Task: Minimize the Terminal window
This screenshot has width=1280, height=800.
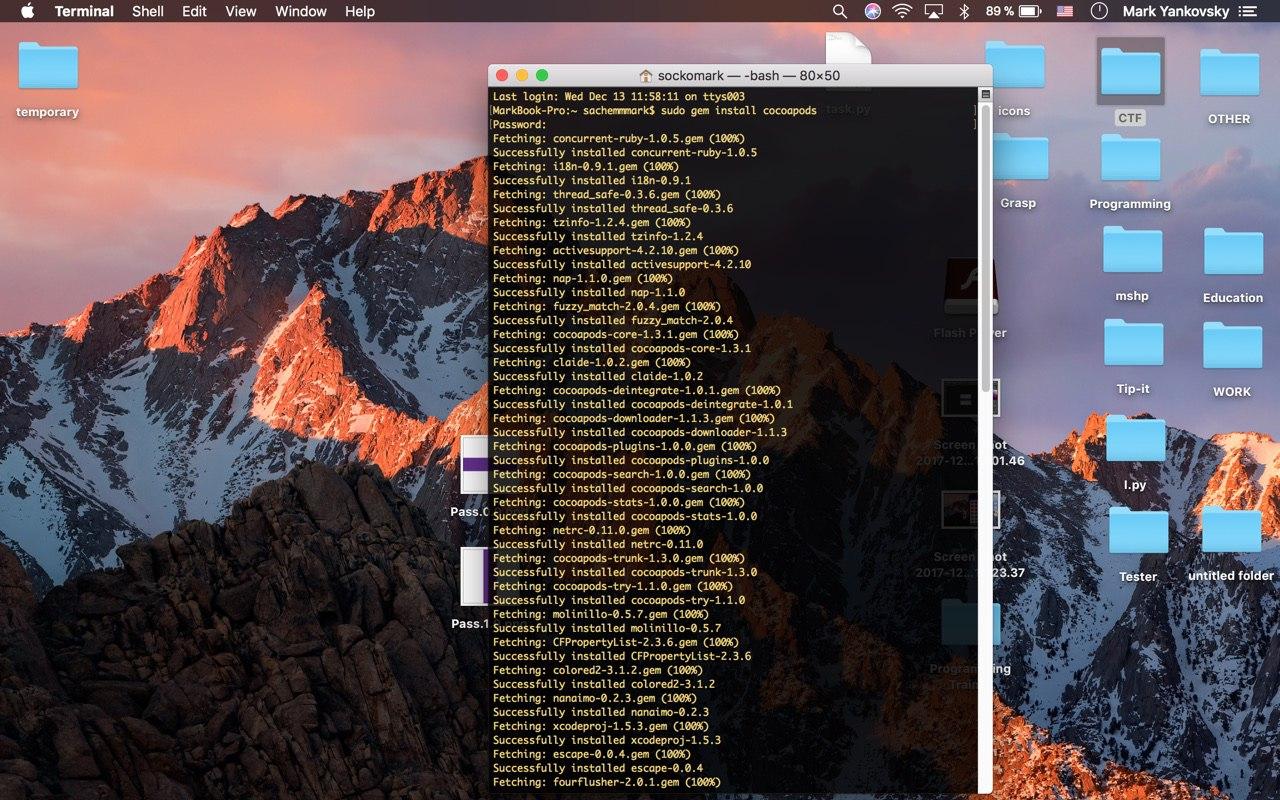Action: coord(522,75)
